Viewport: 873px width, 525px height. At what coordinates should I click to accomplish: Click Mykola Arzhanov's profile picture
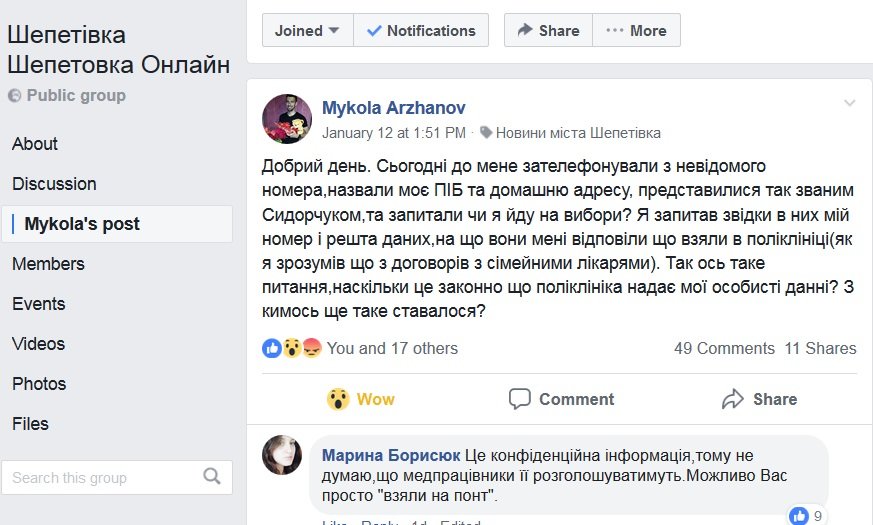tap(287, 120)
